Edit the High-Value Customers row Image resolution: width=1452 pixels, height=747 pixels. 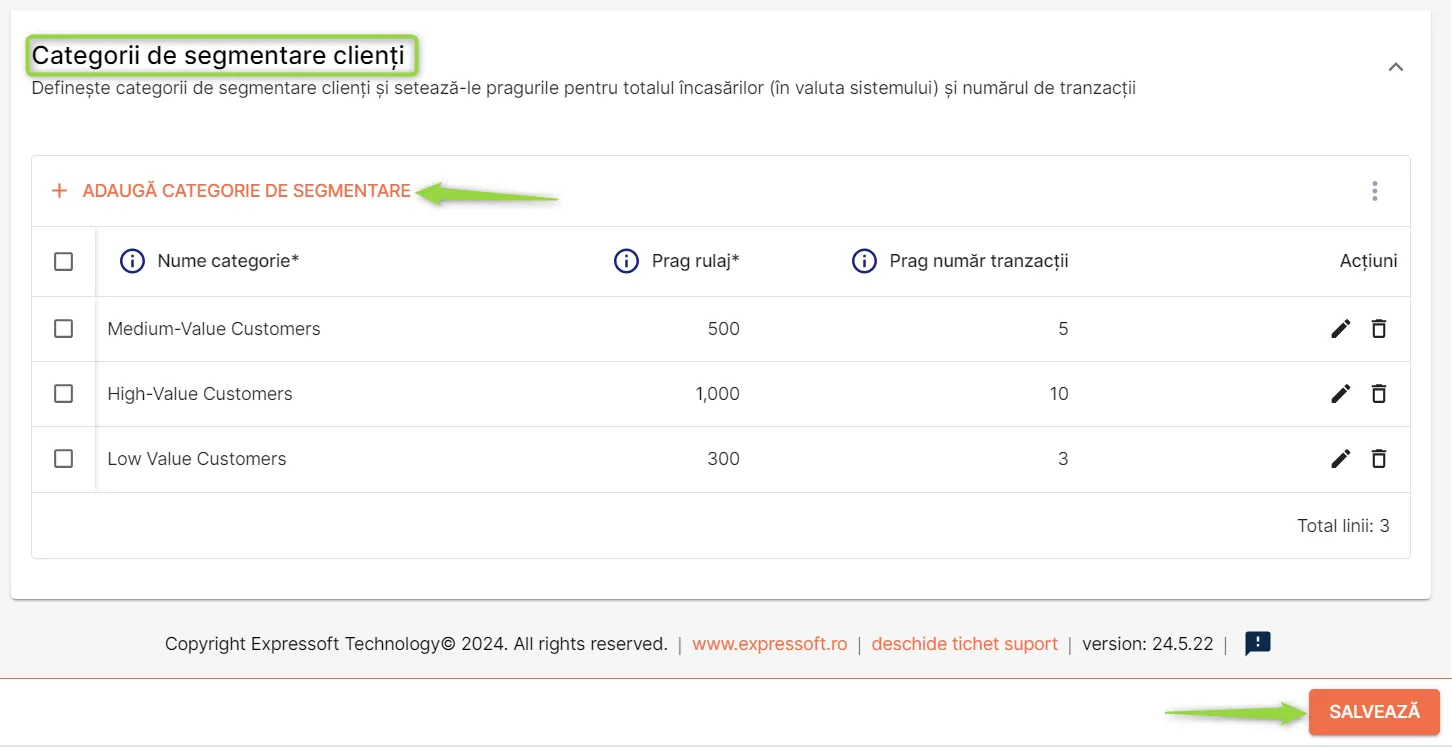click(1341, 393)
